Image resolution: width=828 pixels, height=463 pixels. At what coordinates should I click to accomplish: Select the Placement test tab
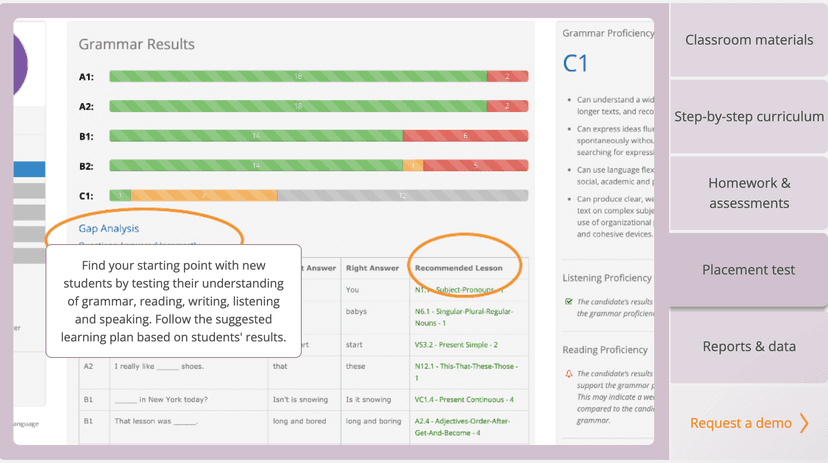pos(748,270)
